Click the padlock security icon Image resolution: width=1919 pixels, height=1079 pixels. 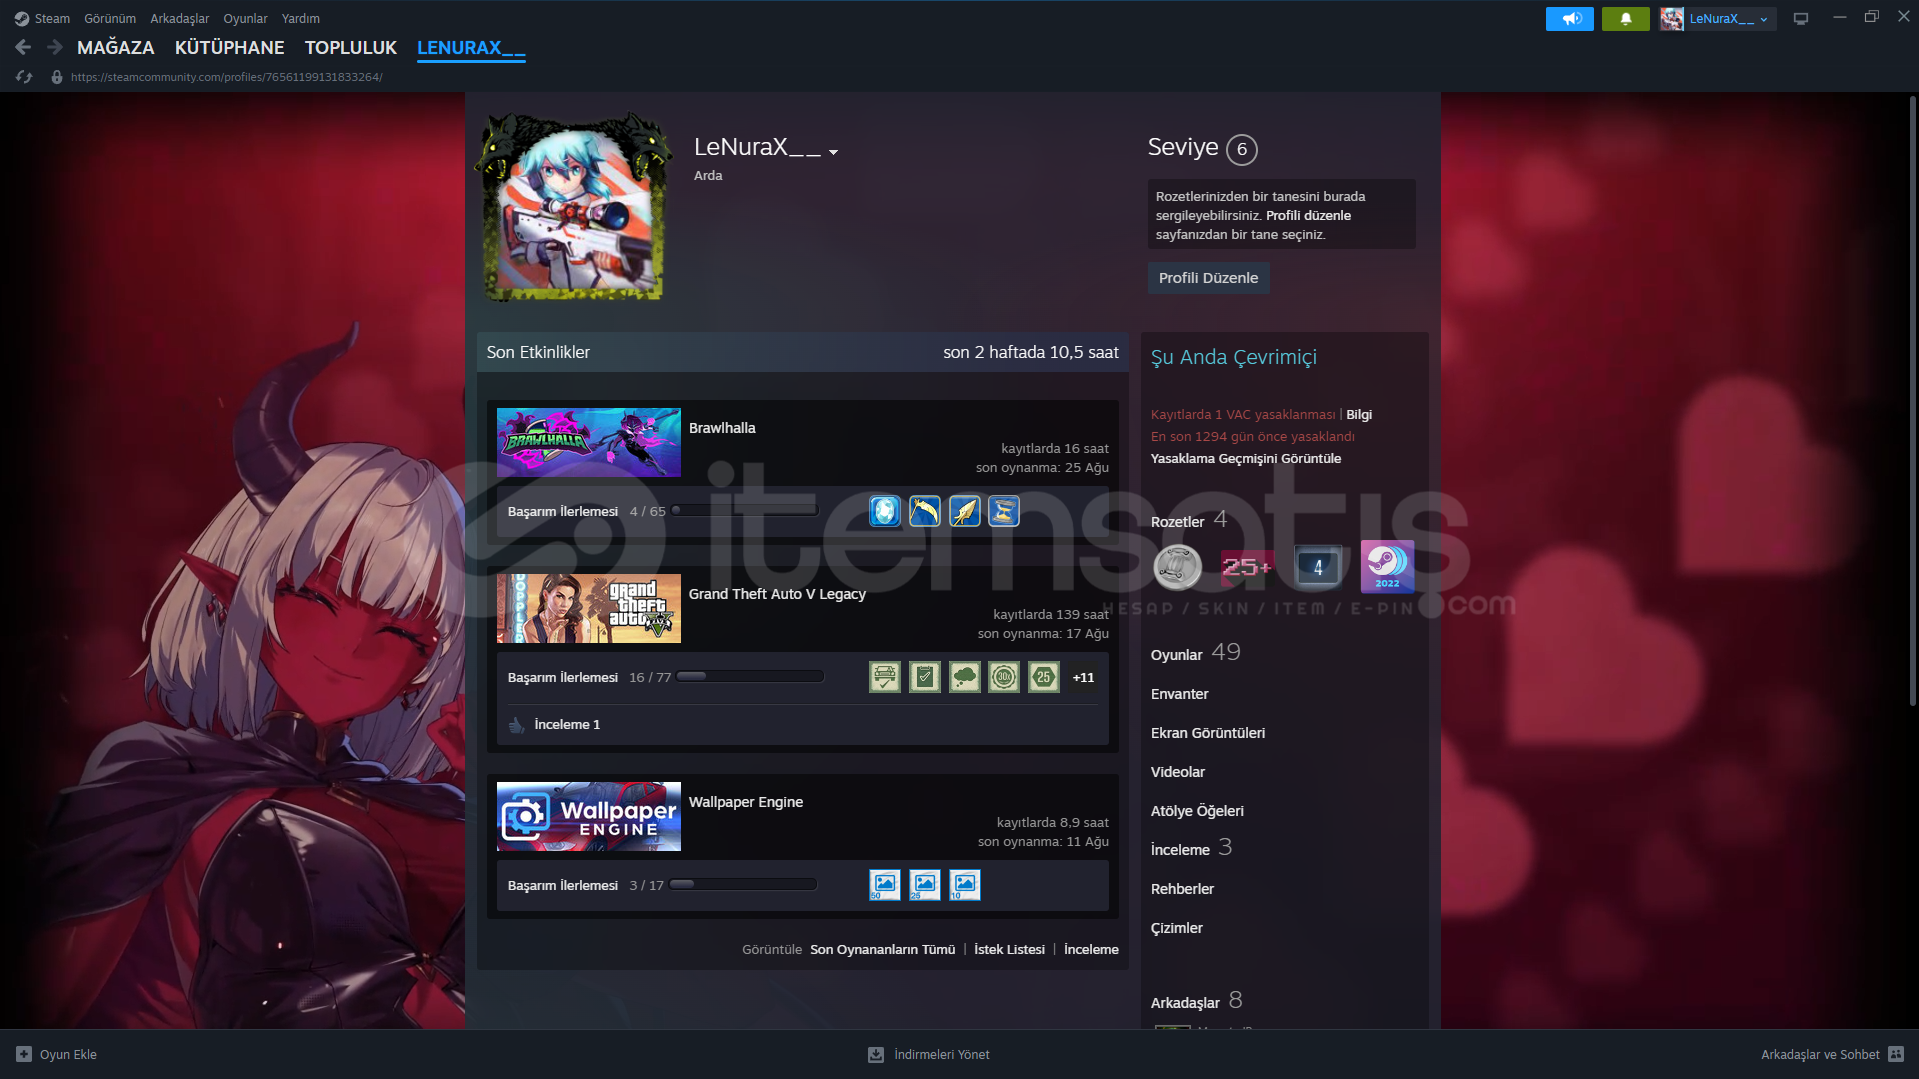tap(57, 77)
